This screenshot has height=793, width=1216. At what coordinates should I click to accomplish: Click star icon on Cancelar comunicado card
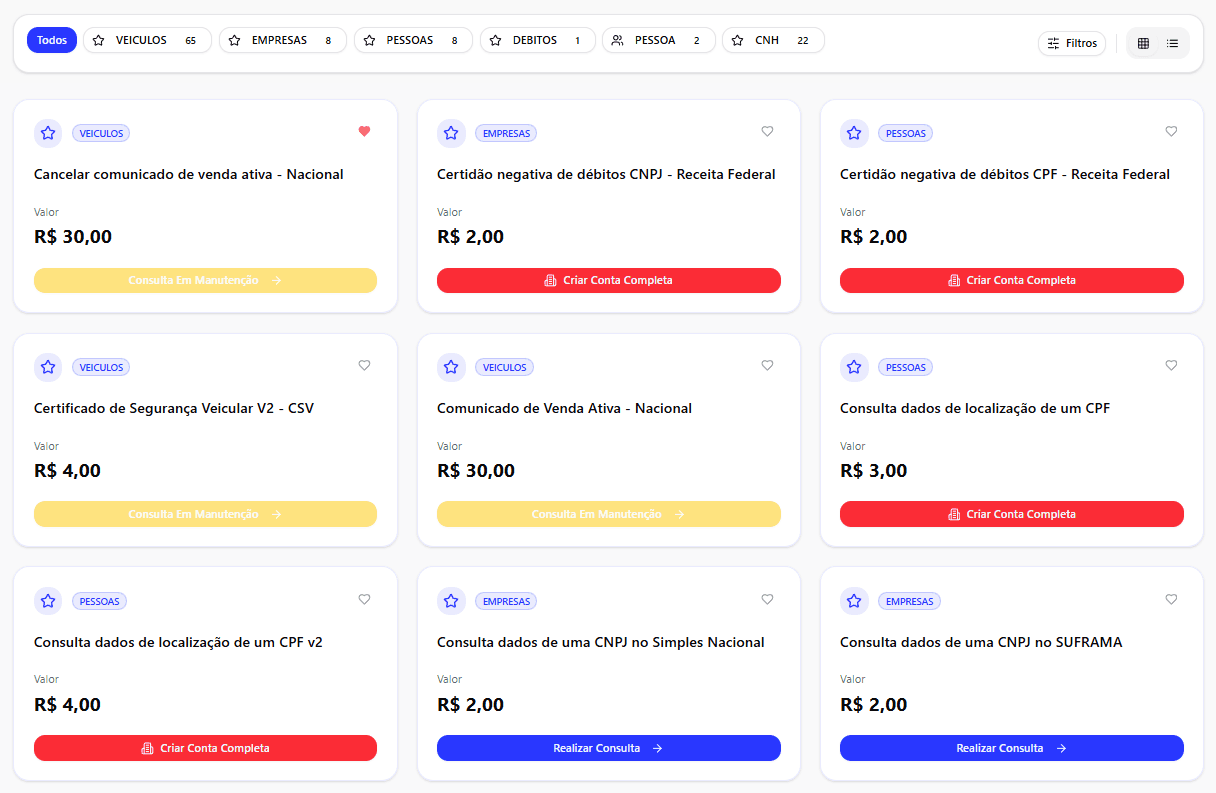point(48,133)
